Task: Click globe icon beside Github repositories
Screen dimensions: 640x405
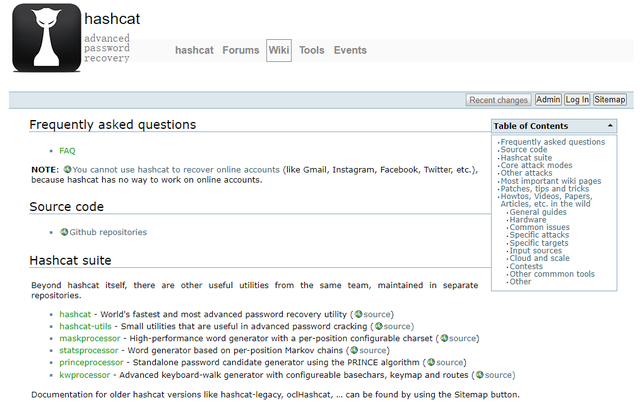Action: click(64, 232)
